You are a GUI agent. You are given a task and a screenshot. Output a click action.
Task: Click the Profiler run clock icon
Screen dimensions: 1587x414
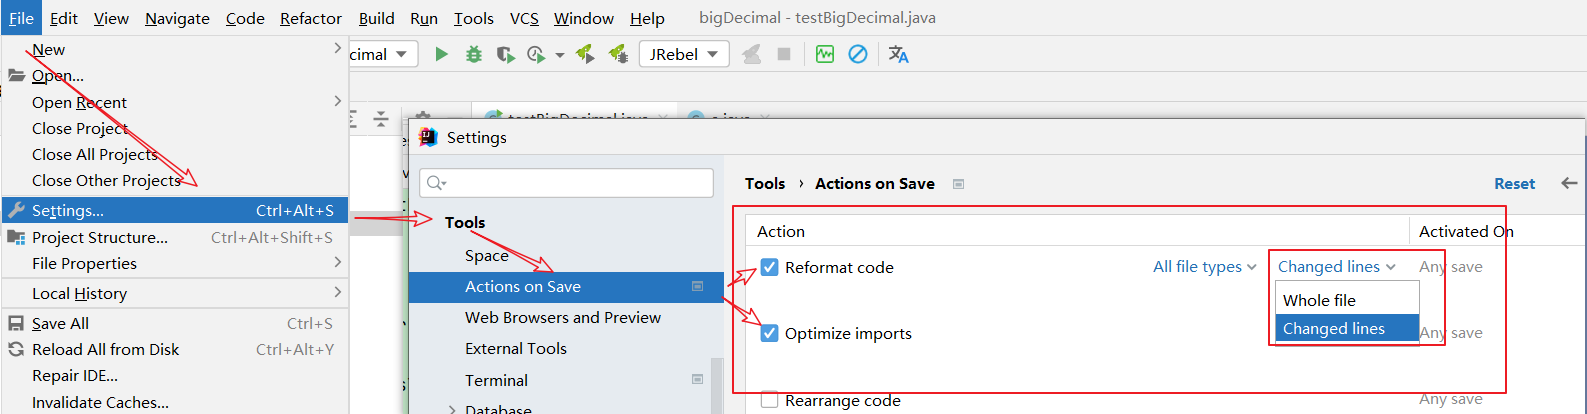[x=536, y=54]
